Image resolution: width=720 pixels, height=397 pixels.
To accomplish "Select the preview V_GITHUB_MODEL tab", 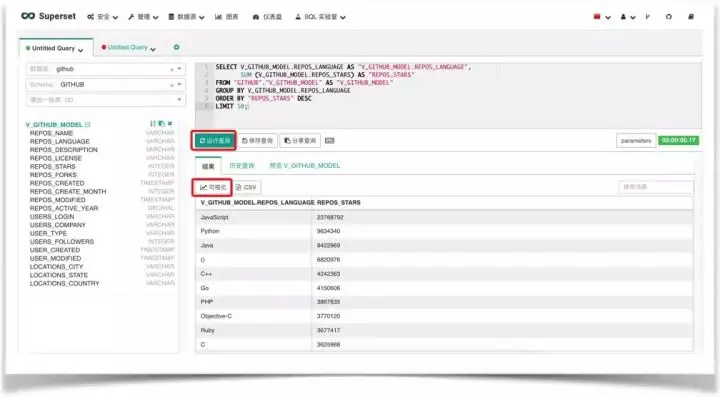I will click(x=304, y=166).
